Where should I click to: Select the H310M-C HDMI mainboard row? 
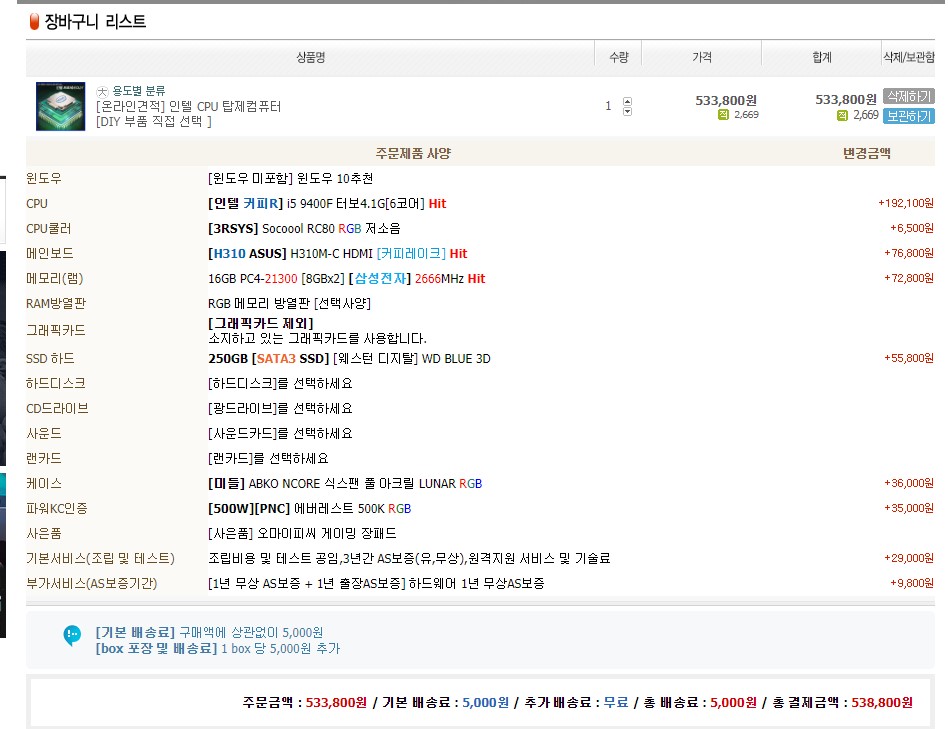(480, 253)
